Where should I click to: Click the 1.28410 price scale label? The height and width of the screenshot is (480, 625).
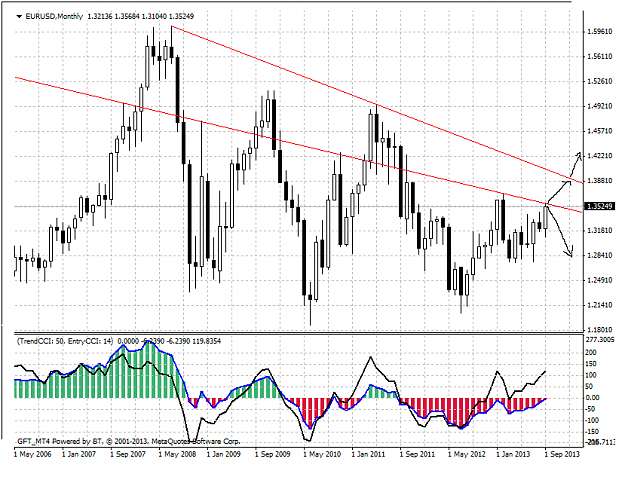pyautogui.click(x=600, y=255)
